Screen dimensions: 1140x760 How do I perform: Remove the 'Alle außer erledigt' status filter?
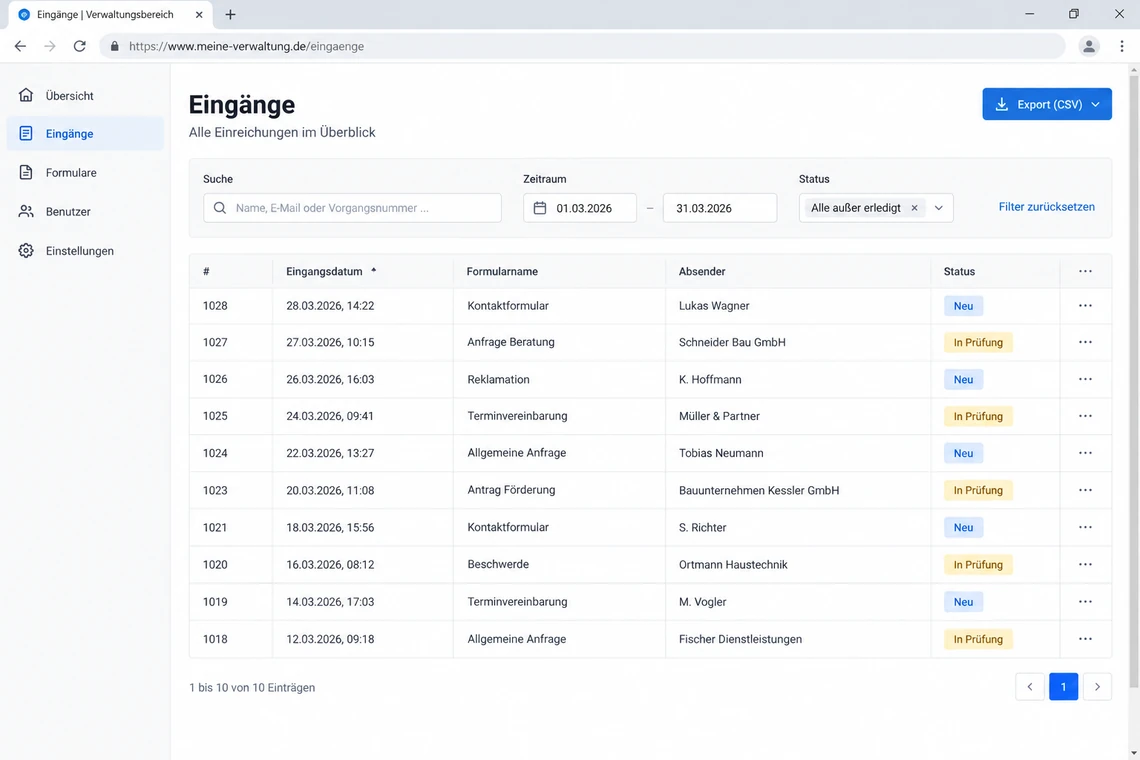[x=915, y=208]
